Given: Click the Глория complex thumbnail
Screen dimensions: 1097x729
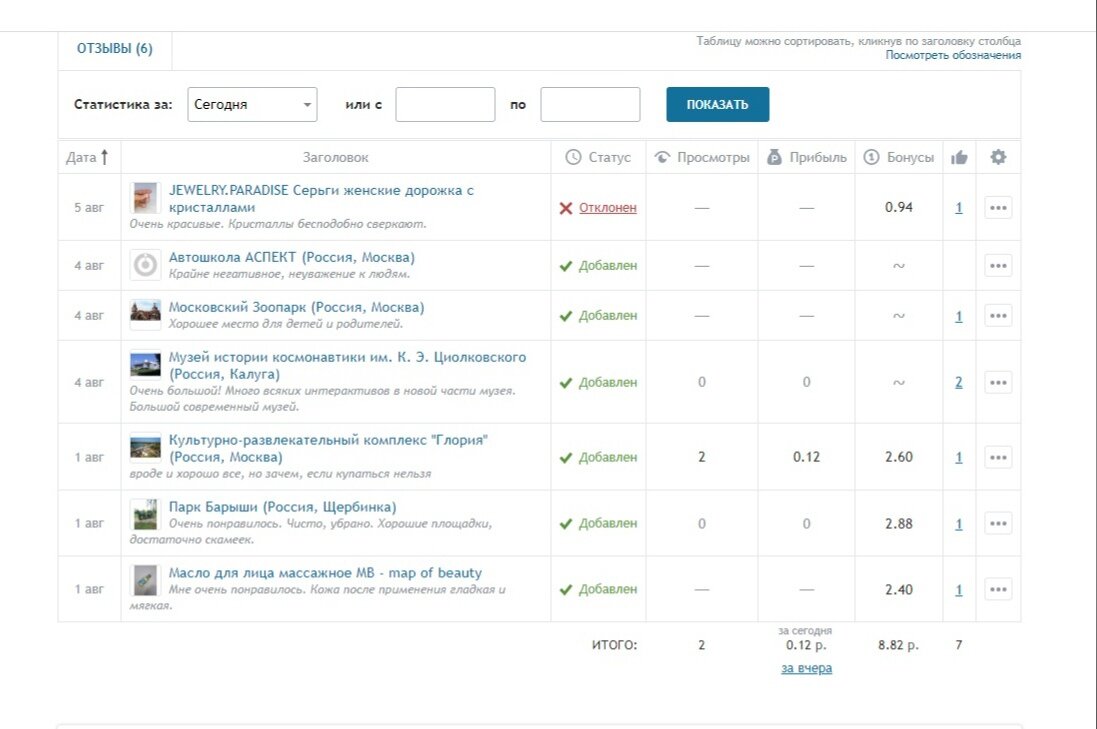Looking at the screenshot, I should 146,448.
